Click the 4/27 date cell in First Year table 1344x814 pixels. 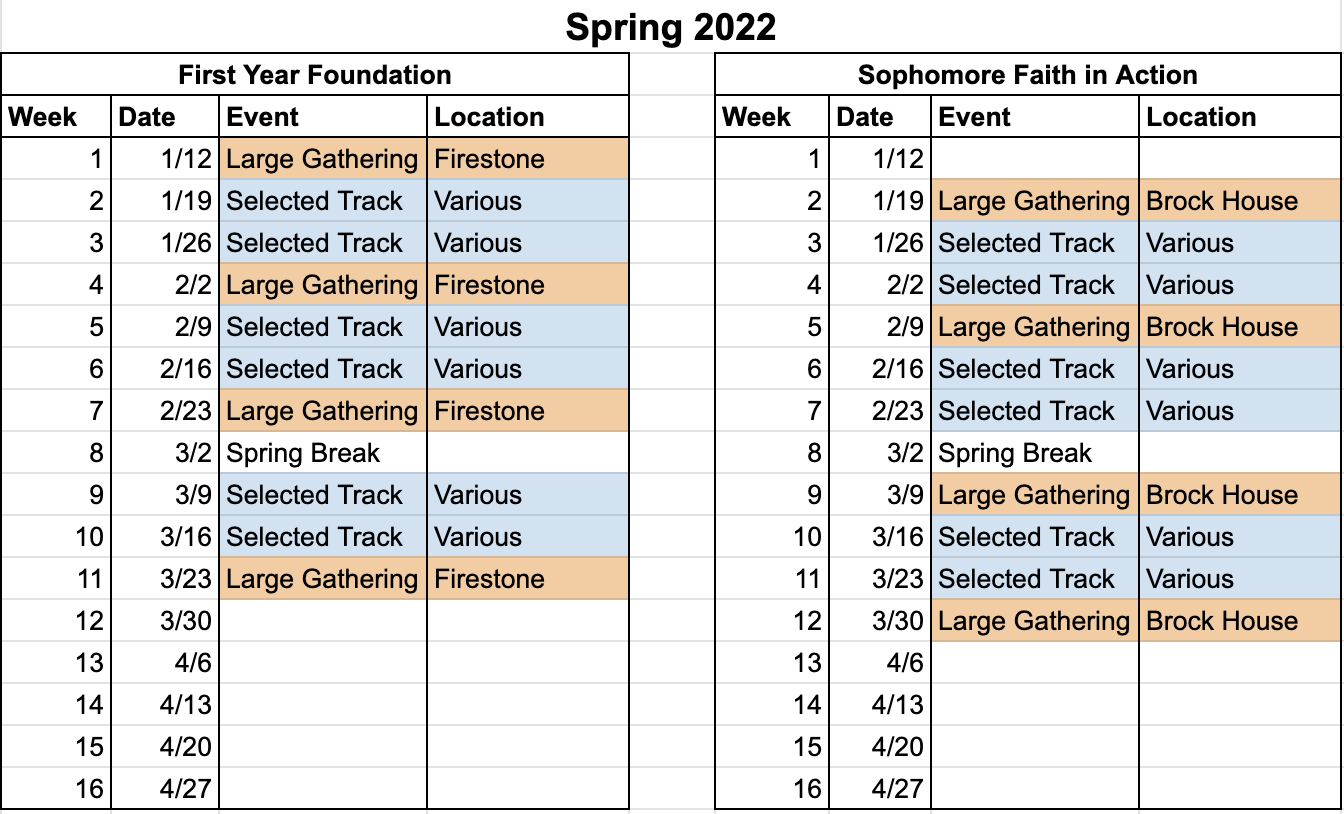coord(165,789)
